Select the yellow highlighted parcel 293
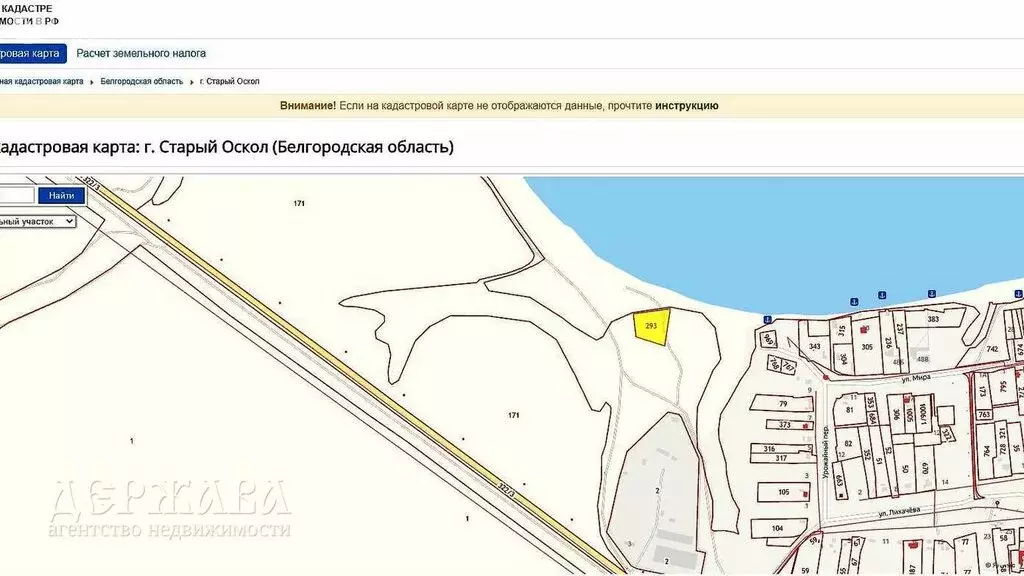This screenshot has width=1024, height=576. coord(652,327)
